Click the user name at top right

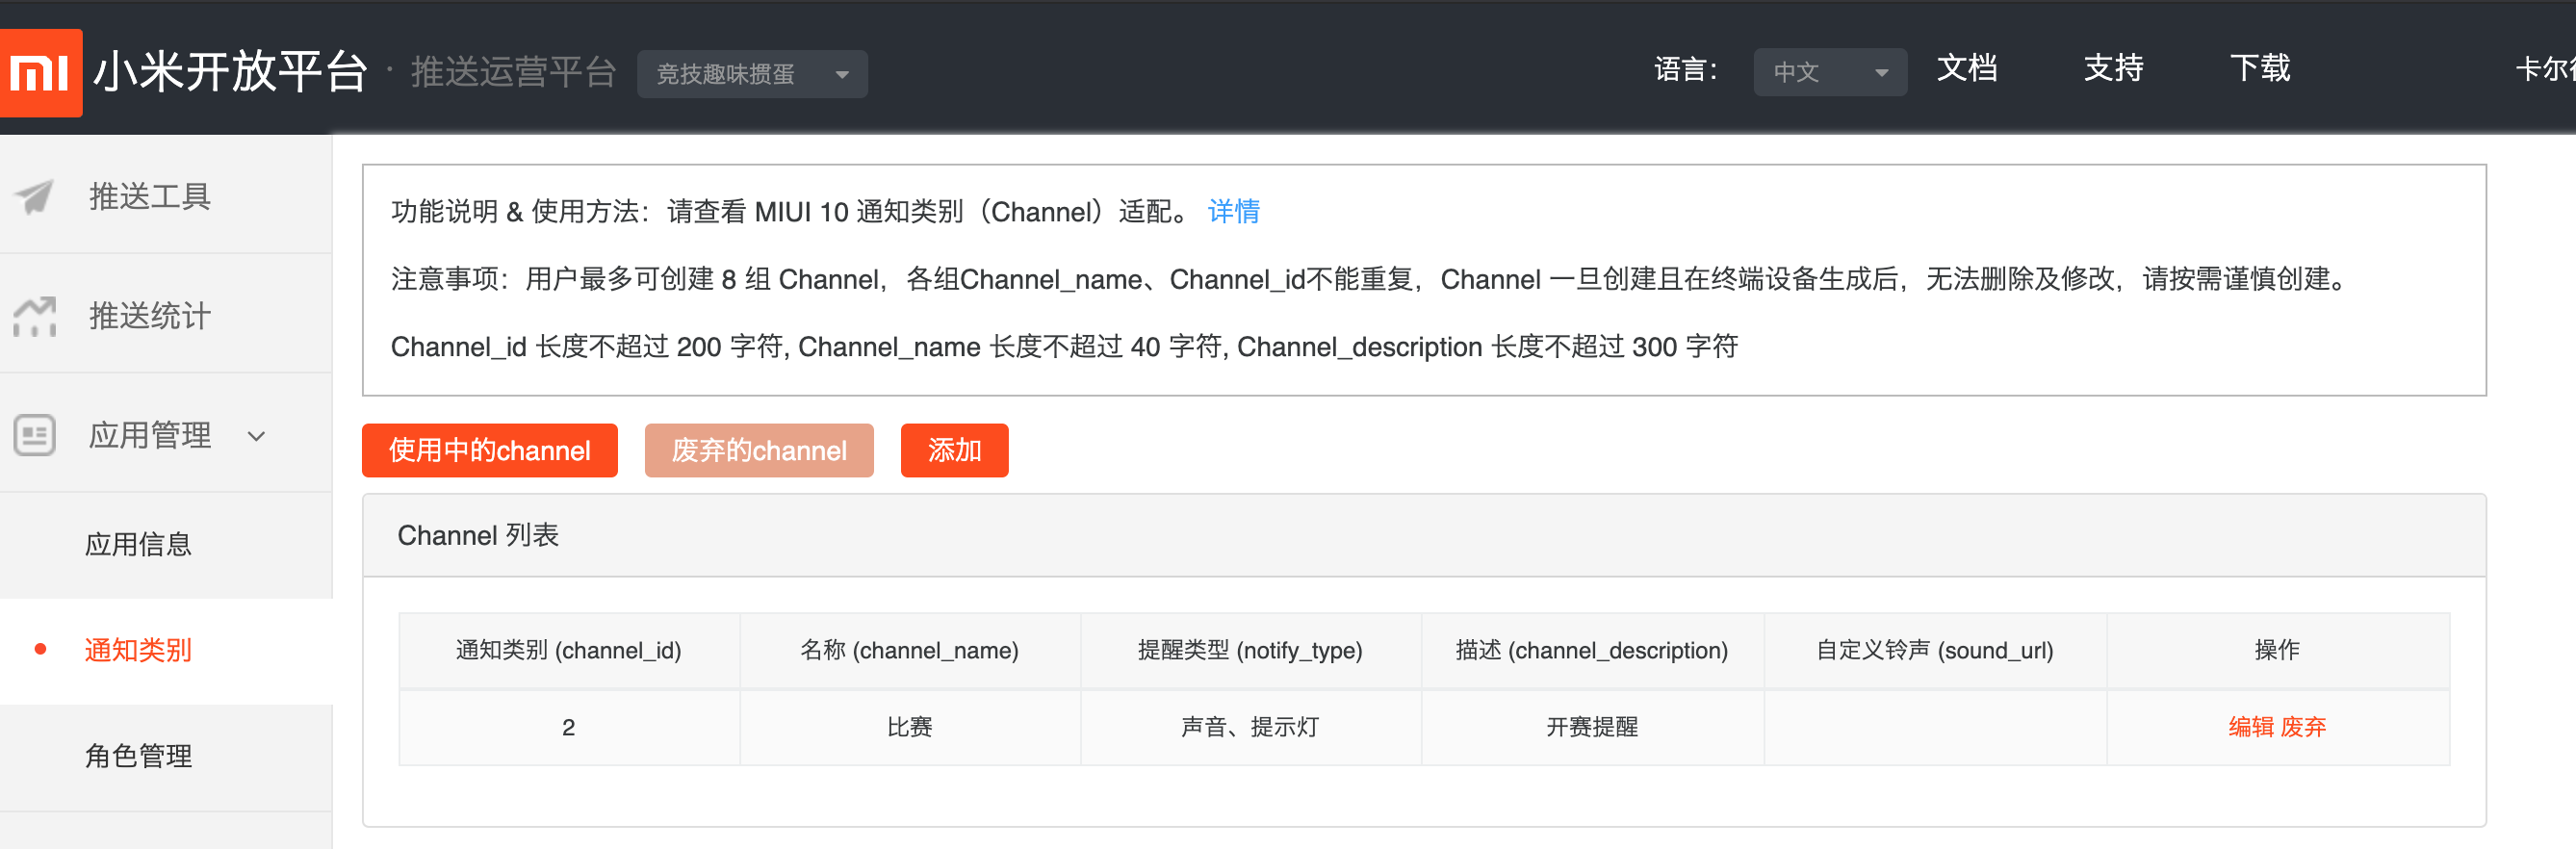(2545, 69)
